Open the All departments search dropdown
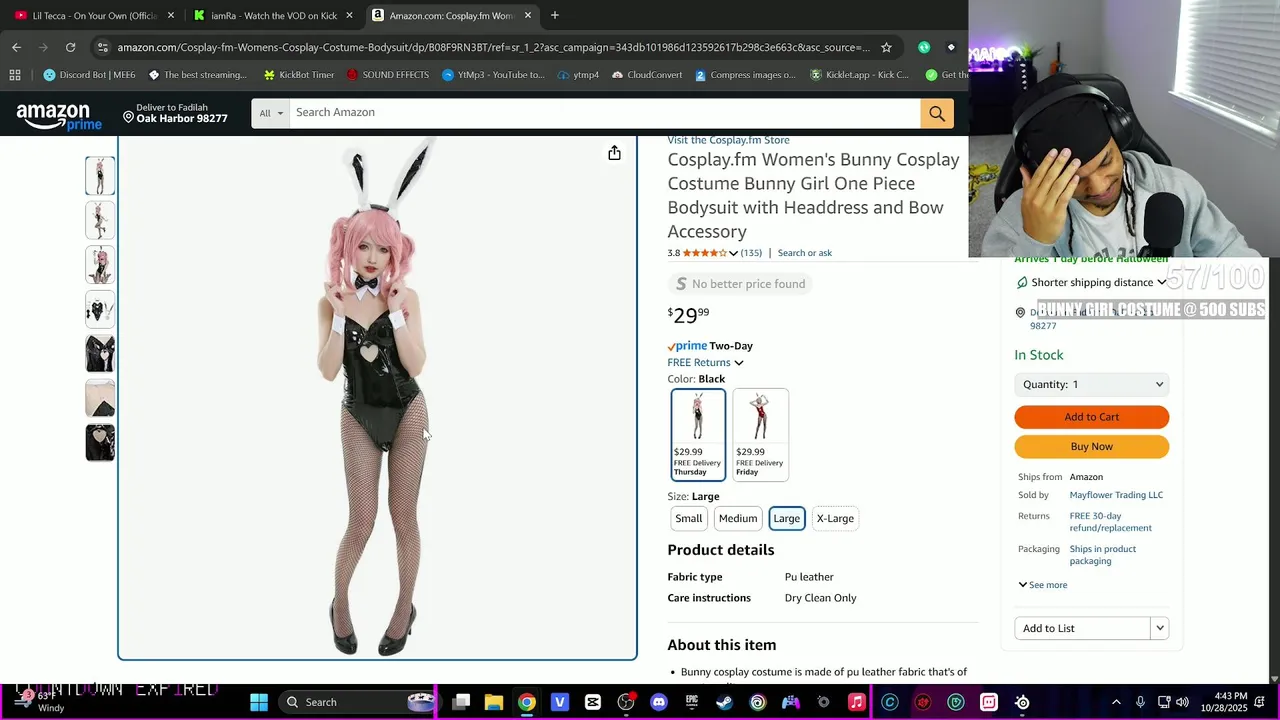Image resolution: width=1280 pixels, height=720 pixels. pyautogui.click(x=271, y=113)
